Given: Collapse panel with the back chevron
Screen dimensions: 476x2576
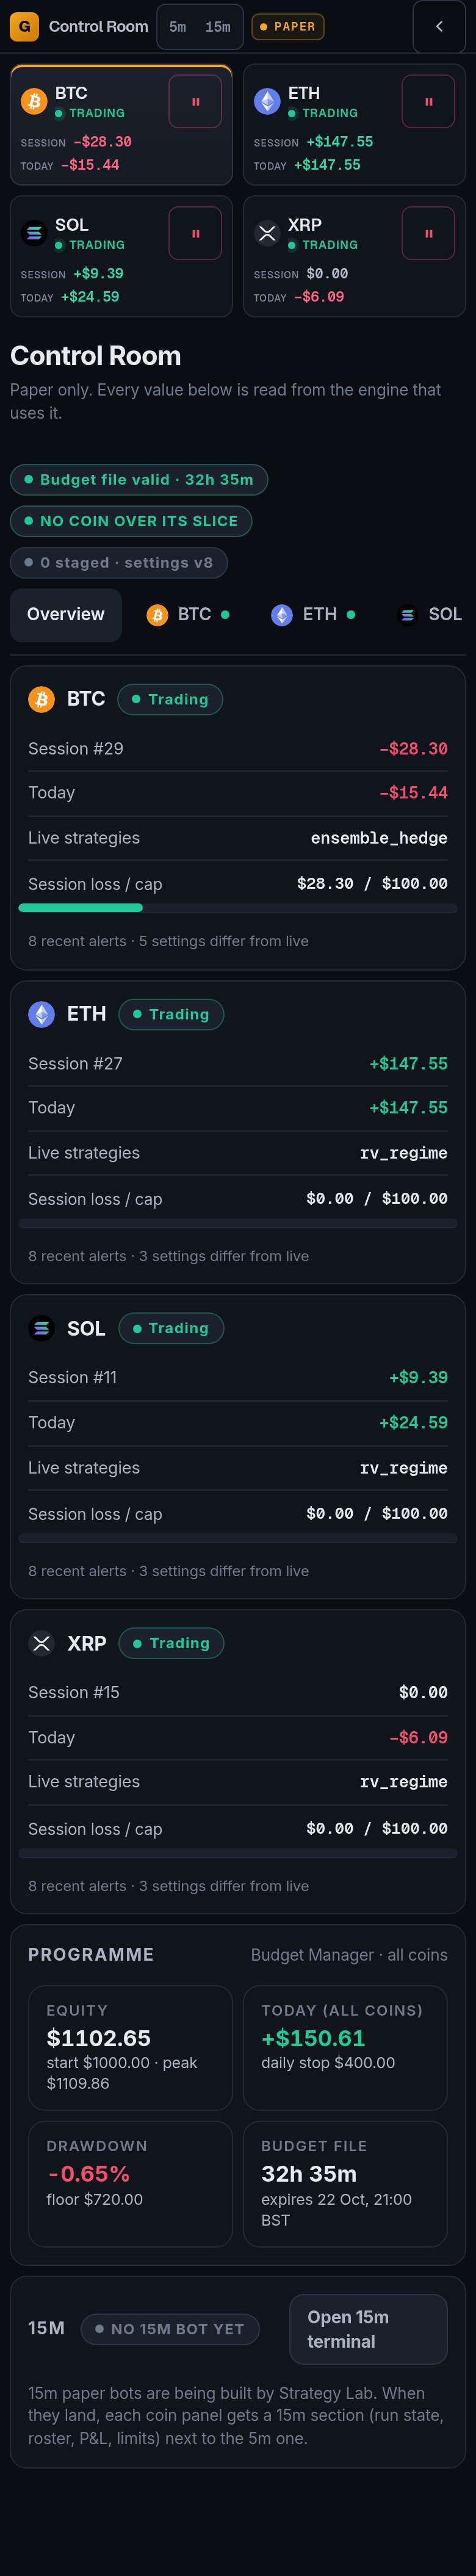Looking at the screenshot, I should [x=439, y=26].
